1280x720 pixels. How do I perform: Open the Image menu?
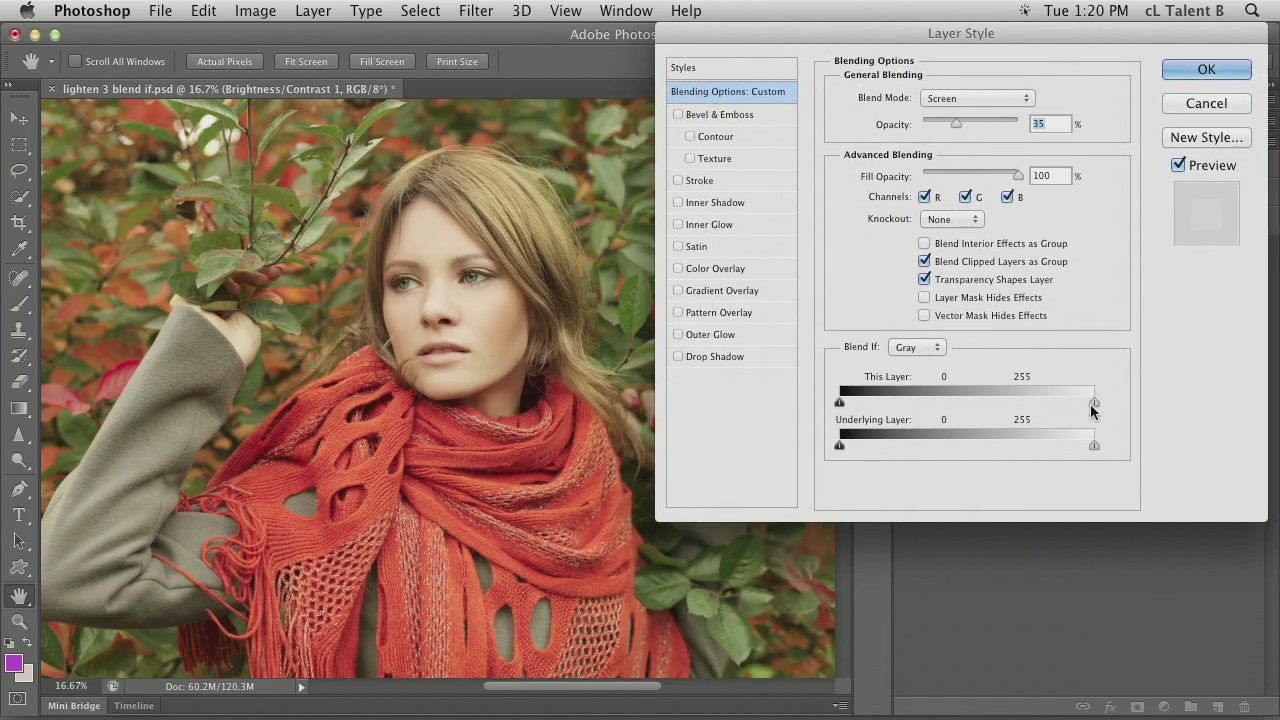255,11
